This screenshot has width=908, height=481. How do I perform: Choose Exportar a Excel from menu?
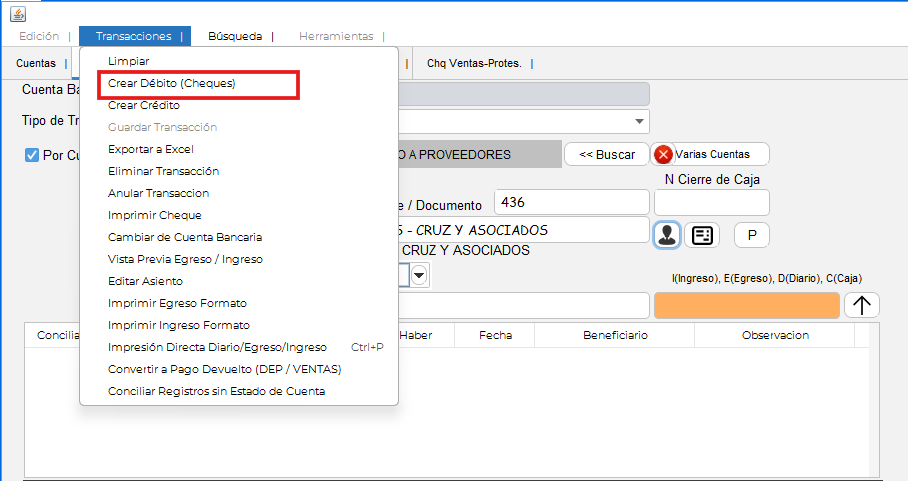point(150,149)
